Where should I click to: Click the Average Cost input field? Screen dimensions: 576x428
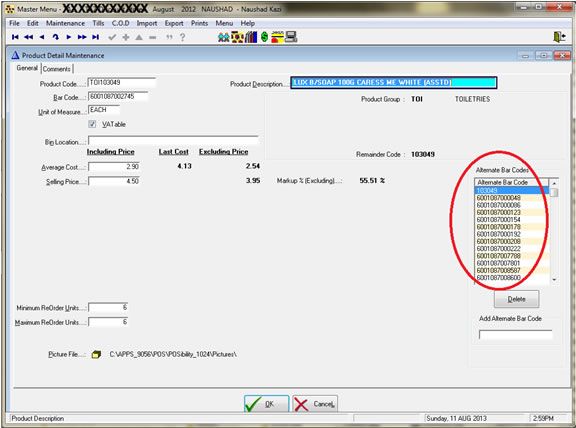(x=114, y=167)
